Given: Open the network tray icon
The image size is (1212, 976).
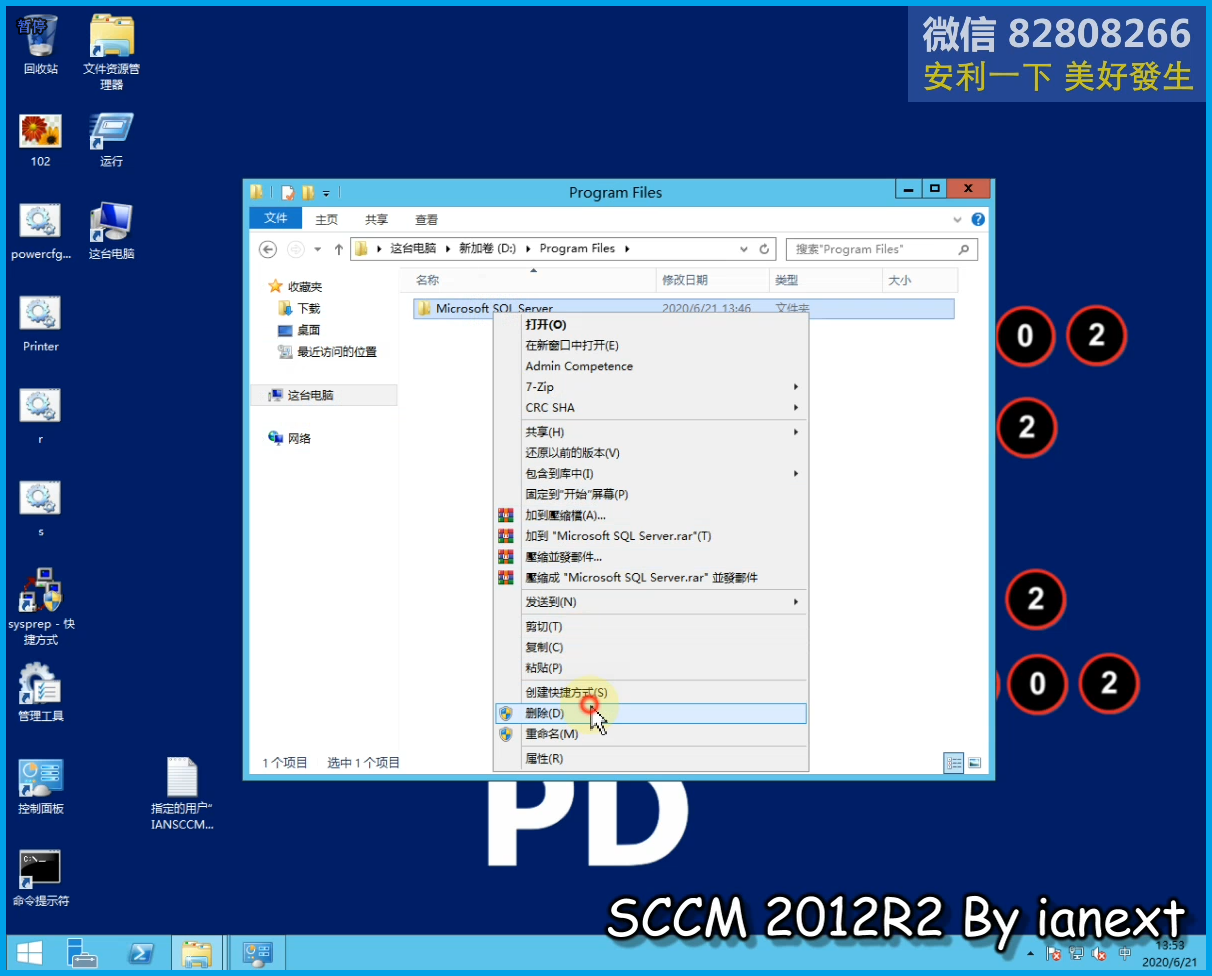Looking at the screenshot, I should click(1076, 953).
